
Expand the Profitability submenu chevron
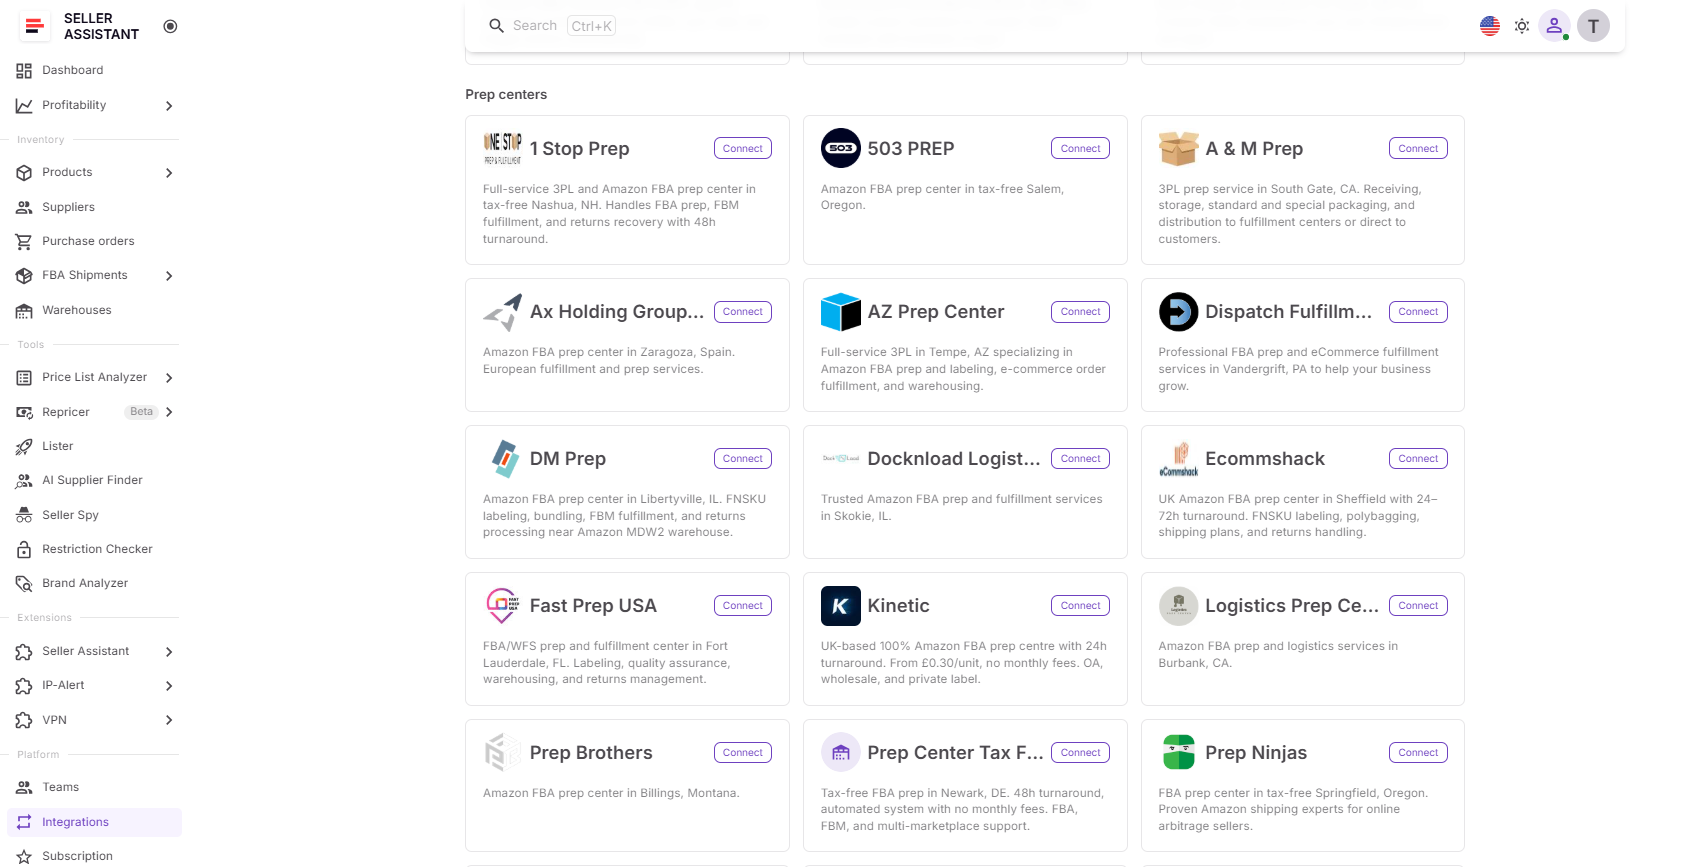coord(169,106)
